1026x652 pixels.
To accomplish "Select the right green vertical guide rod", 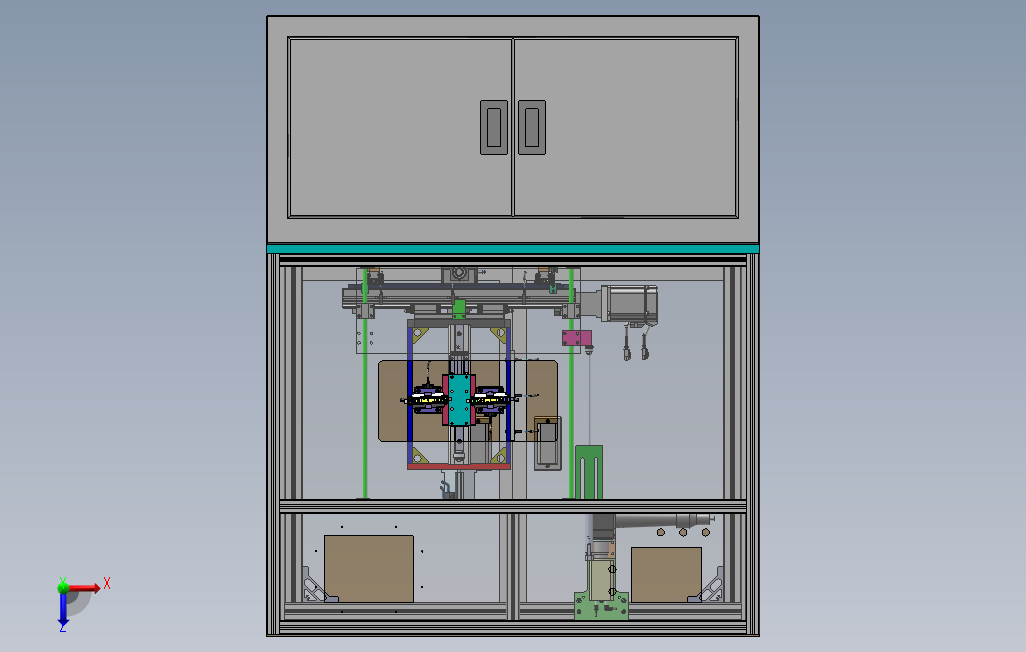I will (x=571, y=384).
